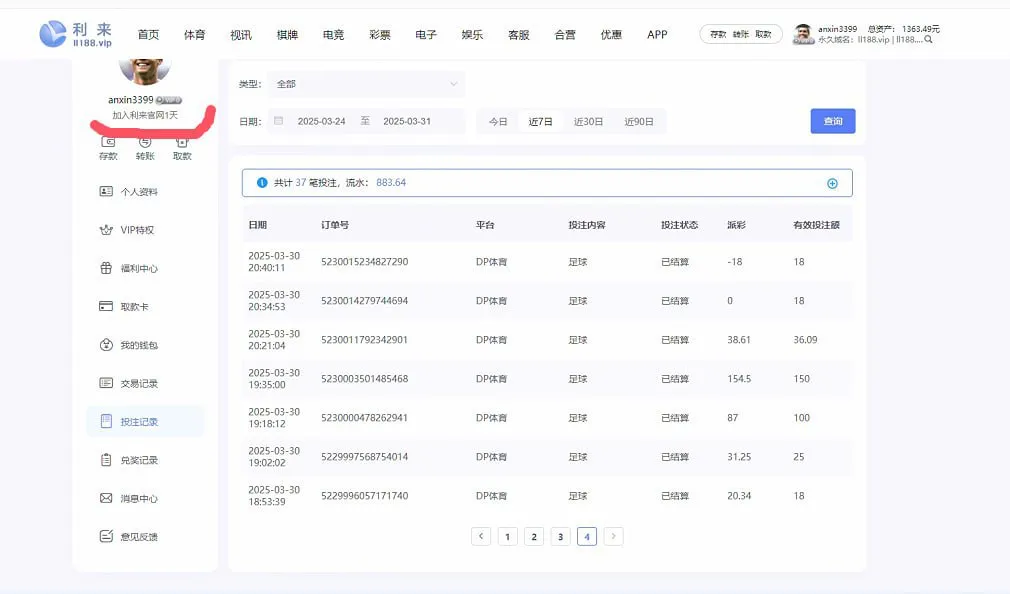Screen dimensions: 1010x594
Task: Click the 福利中心 gift icon
Action: 106,268
